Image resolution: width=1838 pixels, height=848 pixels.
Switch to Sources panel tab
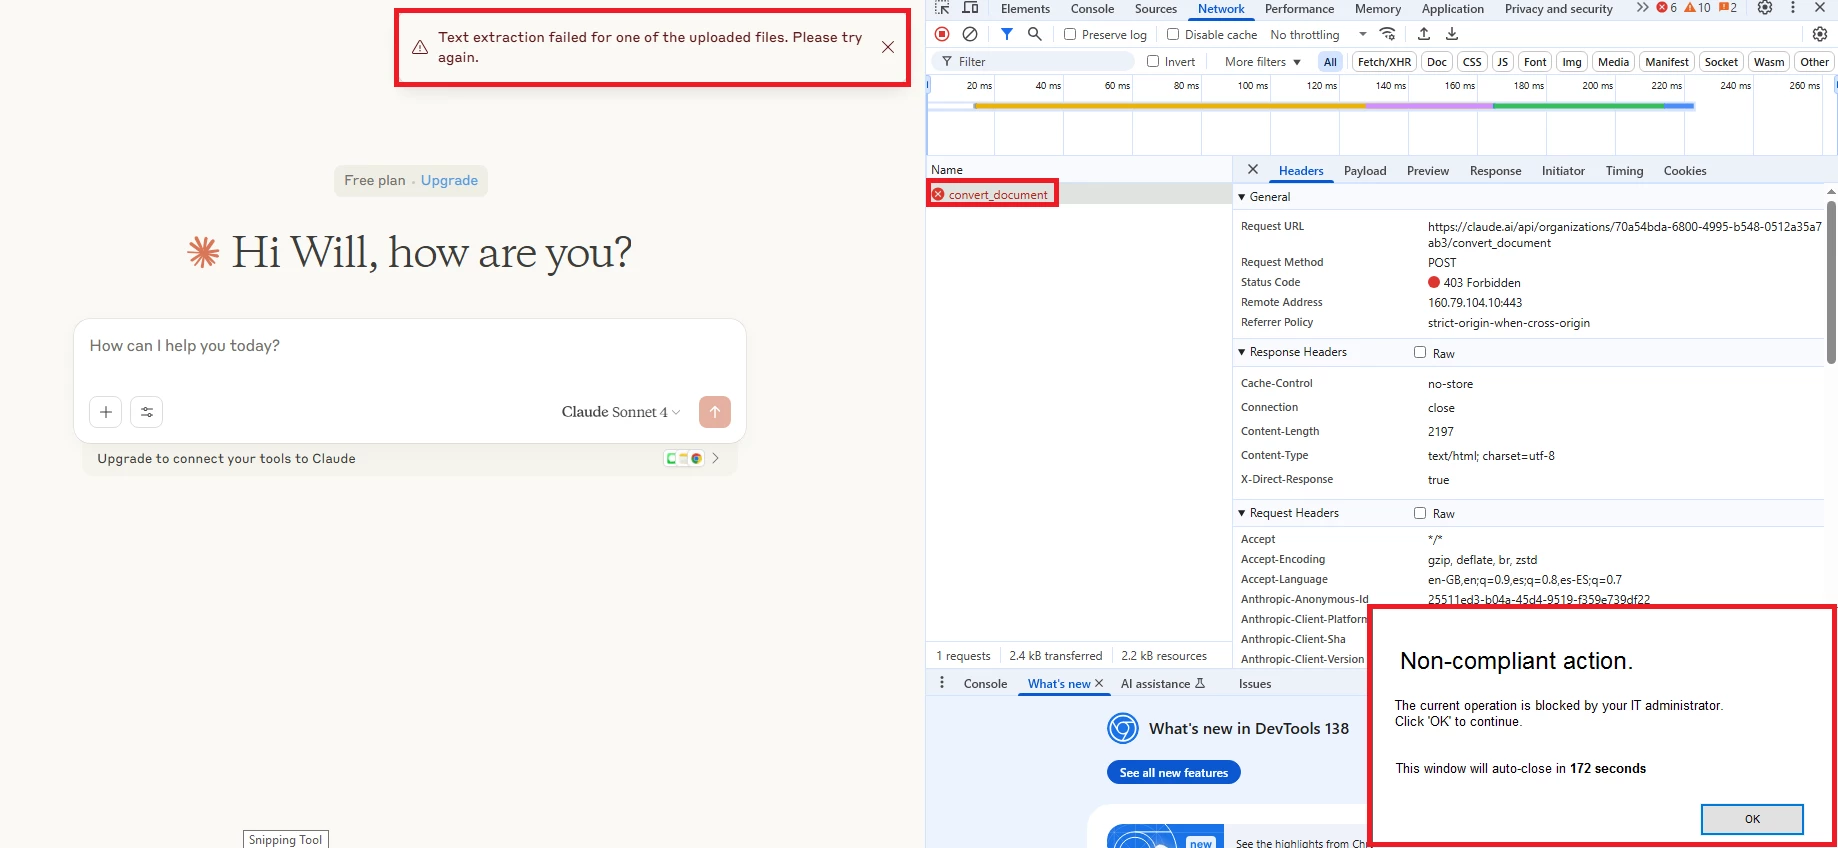[1155, 9]
